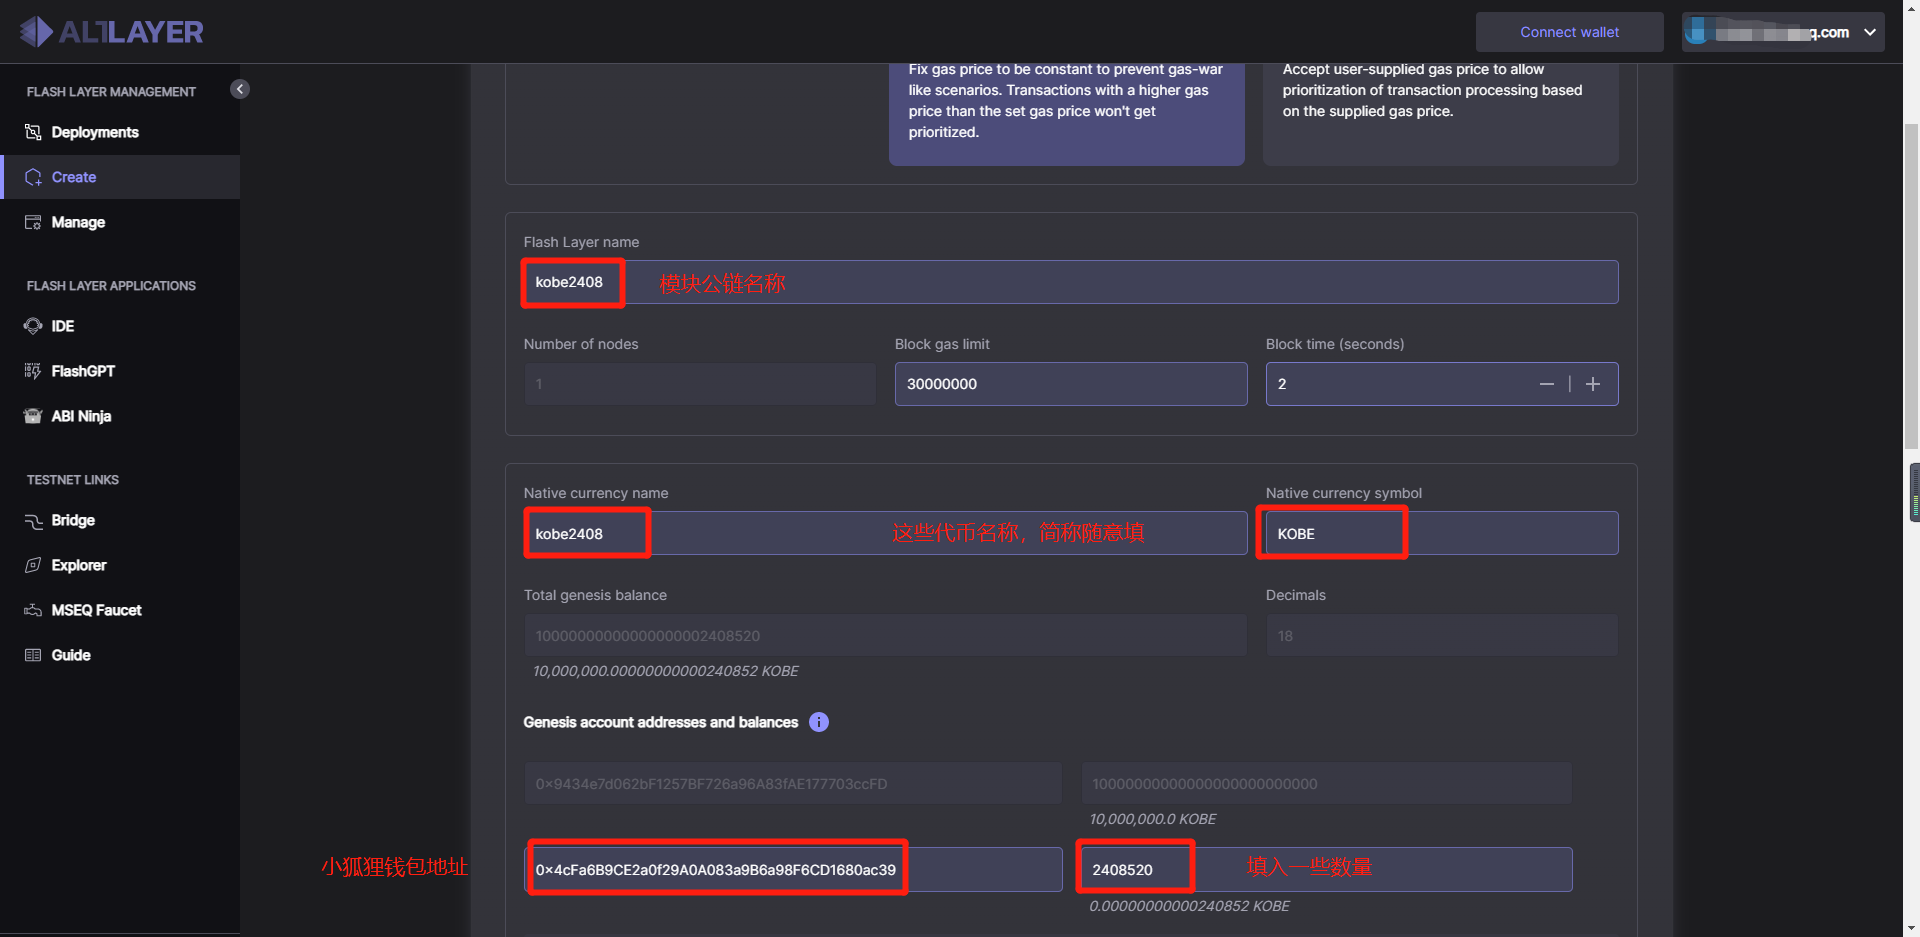The height and width of the screenshot is (937, 1920).
Task: Select the fixed gas price option card
Action: 1066,110
